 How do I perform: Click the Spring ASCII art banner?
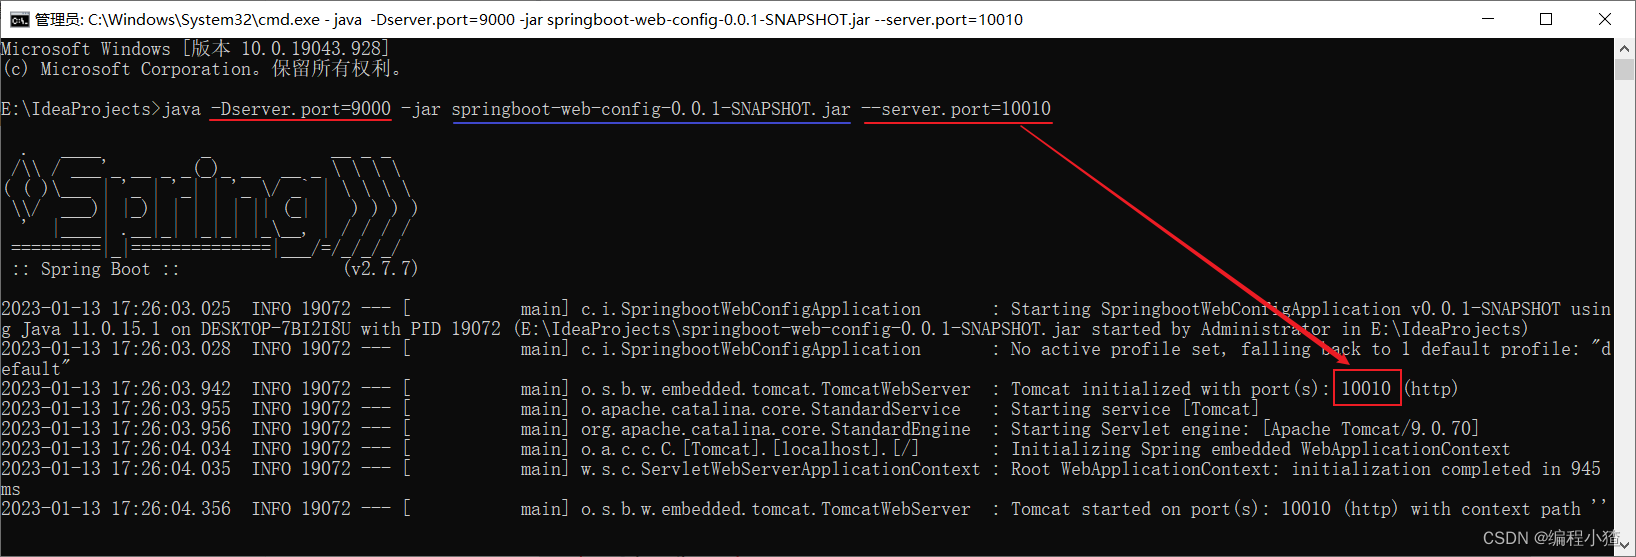pyautogui.click(x=210, y=205)
